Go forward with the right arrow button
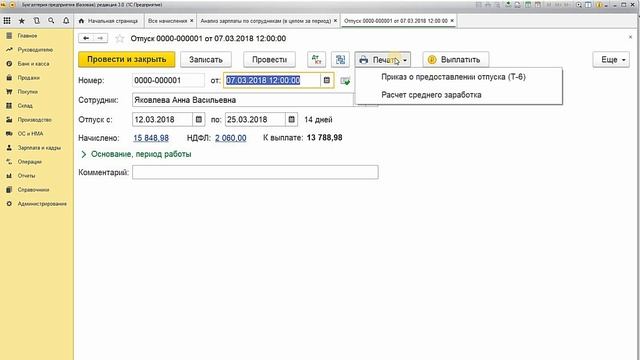 (x=100, y=38)
